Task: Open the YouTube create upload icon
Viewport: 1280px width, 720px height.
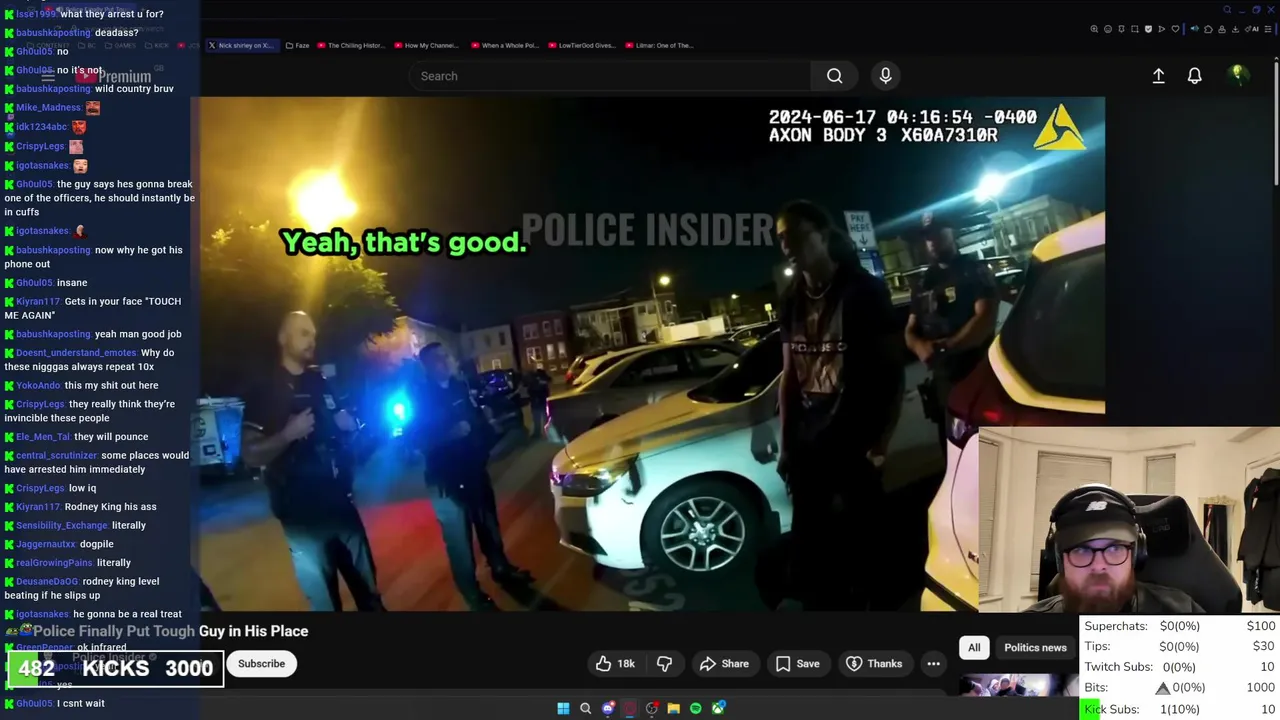Action: (x=1158, y=76)
